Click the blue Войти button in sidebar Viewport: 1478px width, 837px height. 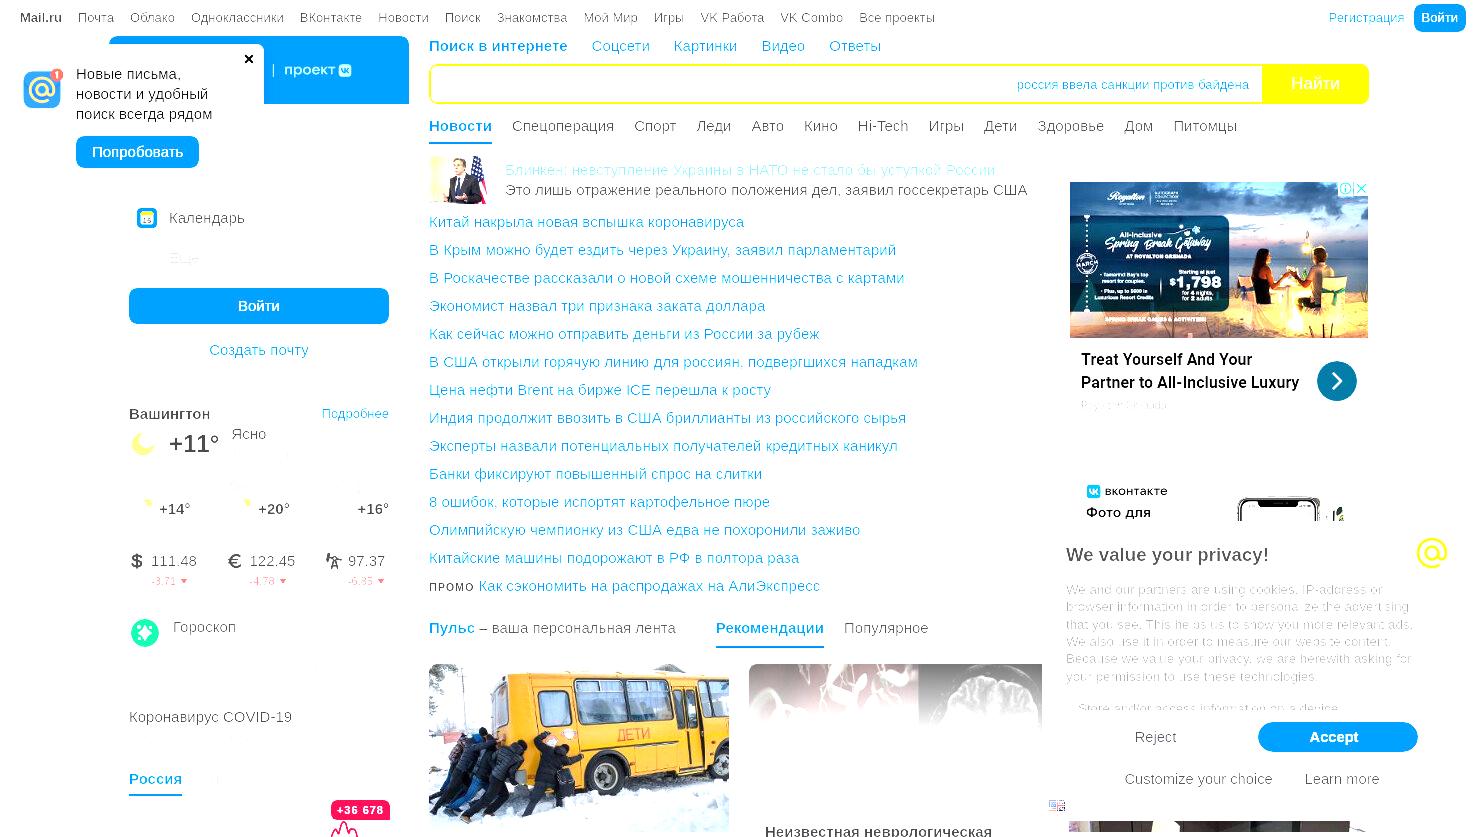259,306
